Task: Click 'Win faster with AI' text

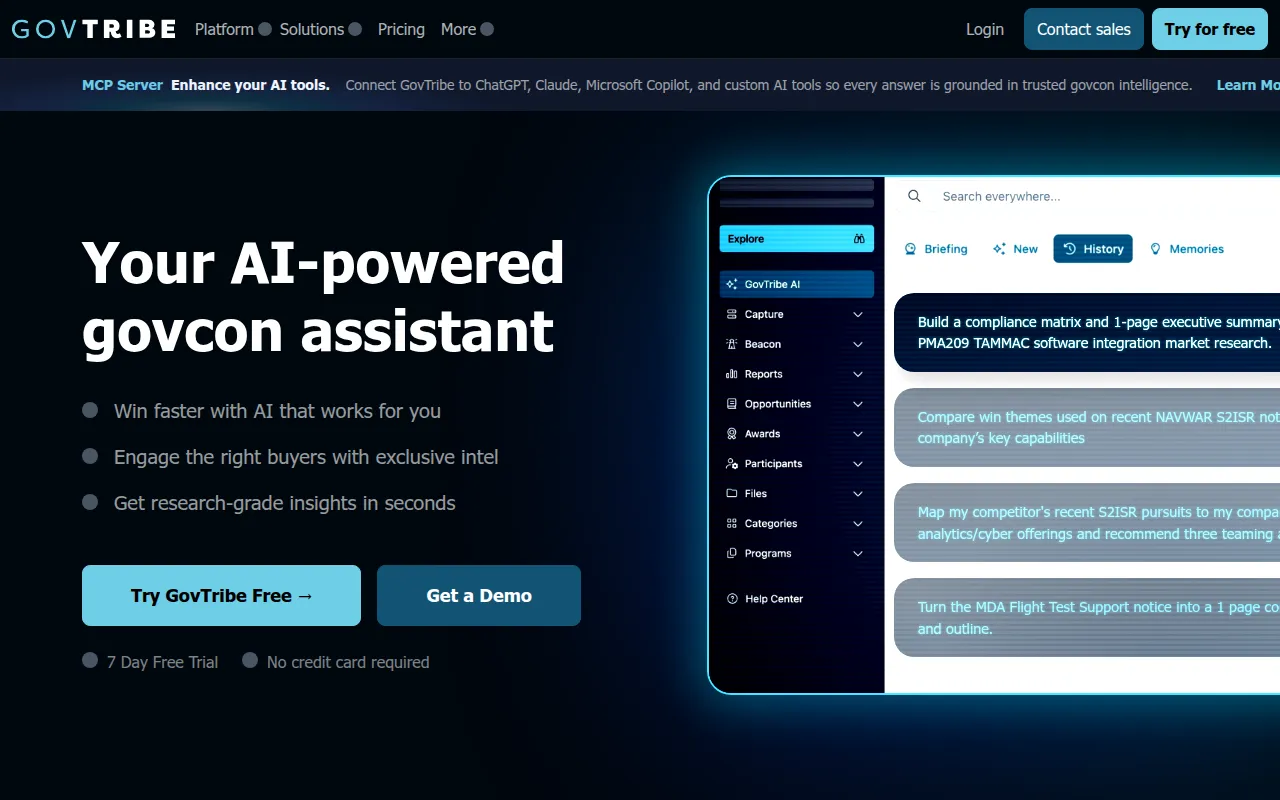Action: (x=277, y=411)
